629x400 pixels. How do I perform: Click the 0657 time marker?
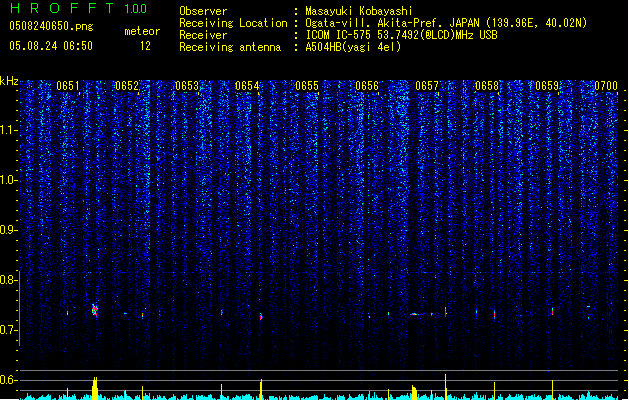pyautogui.click(x=427, y=86)
